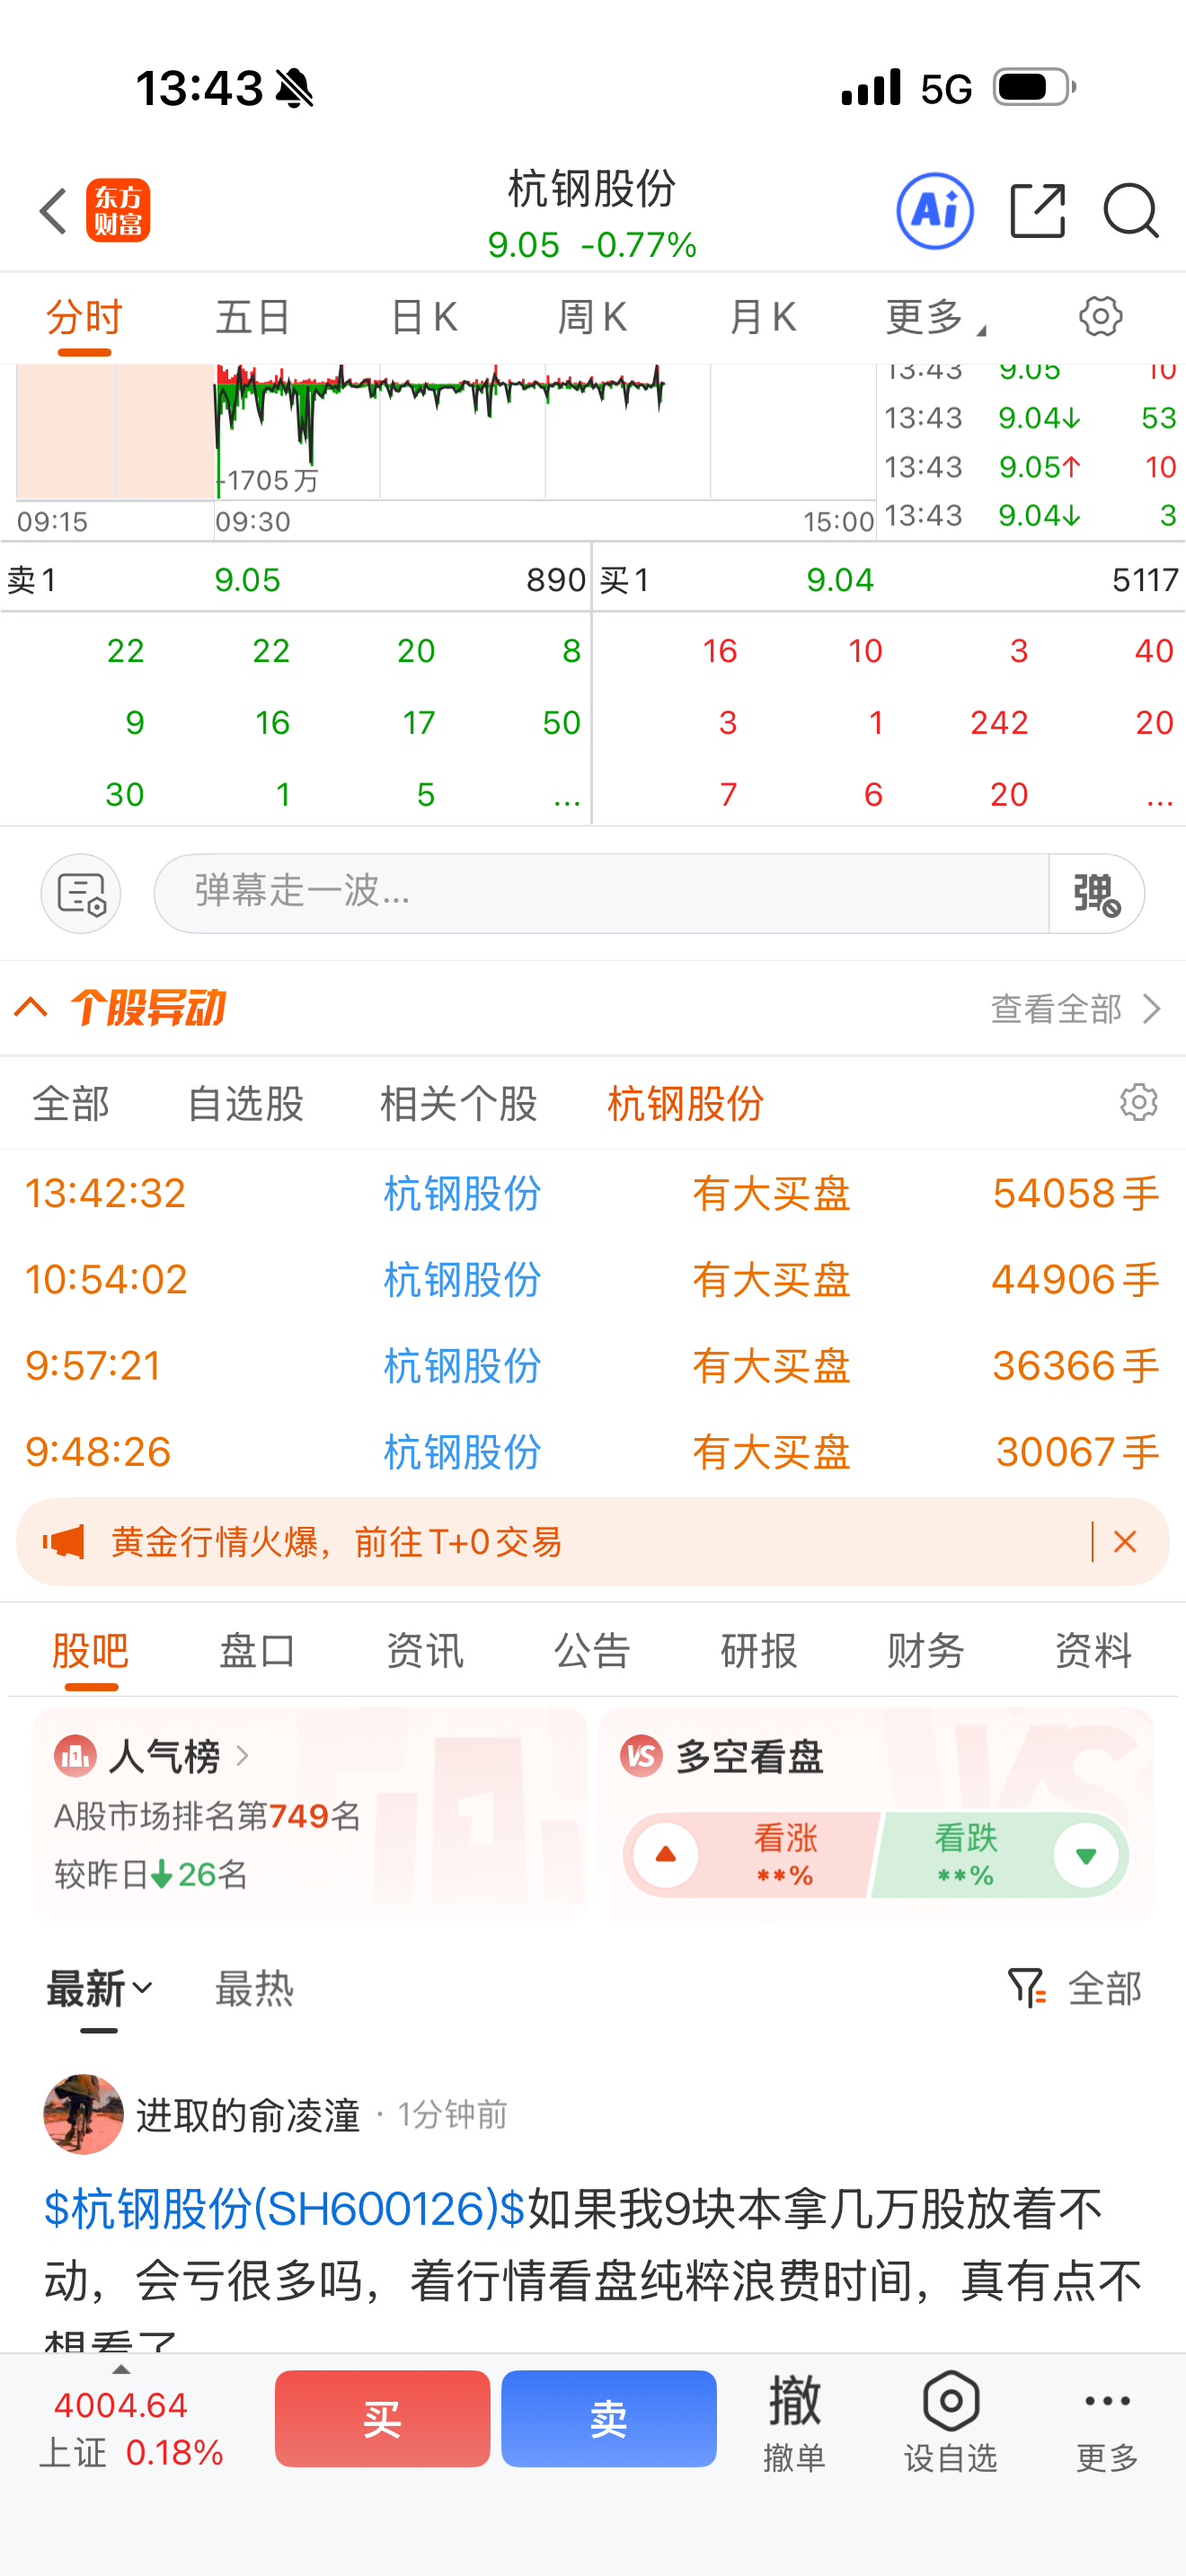Tap the 买1 9.04 bid row
The height and width of the screenshot is (2576, 1186).
(x=889, y=580)
